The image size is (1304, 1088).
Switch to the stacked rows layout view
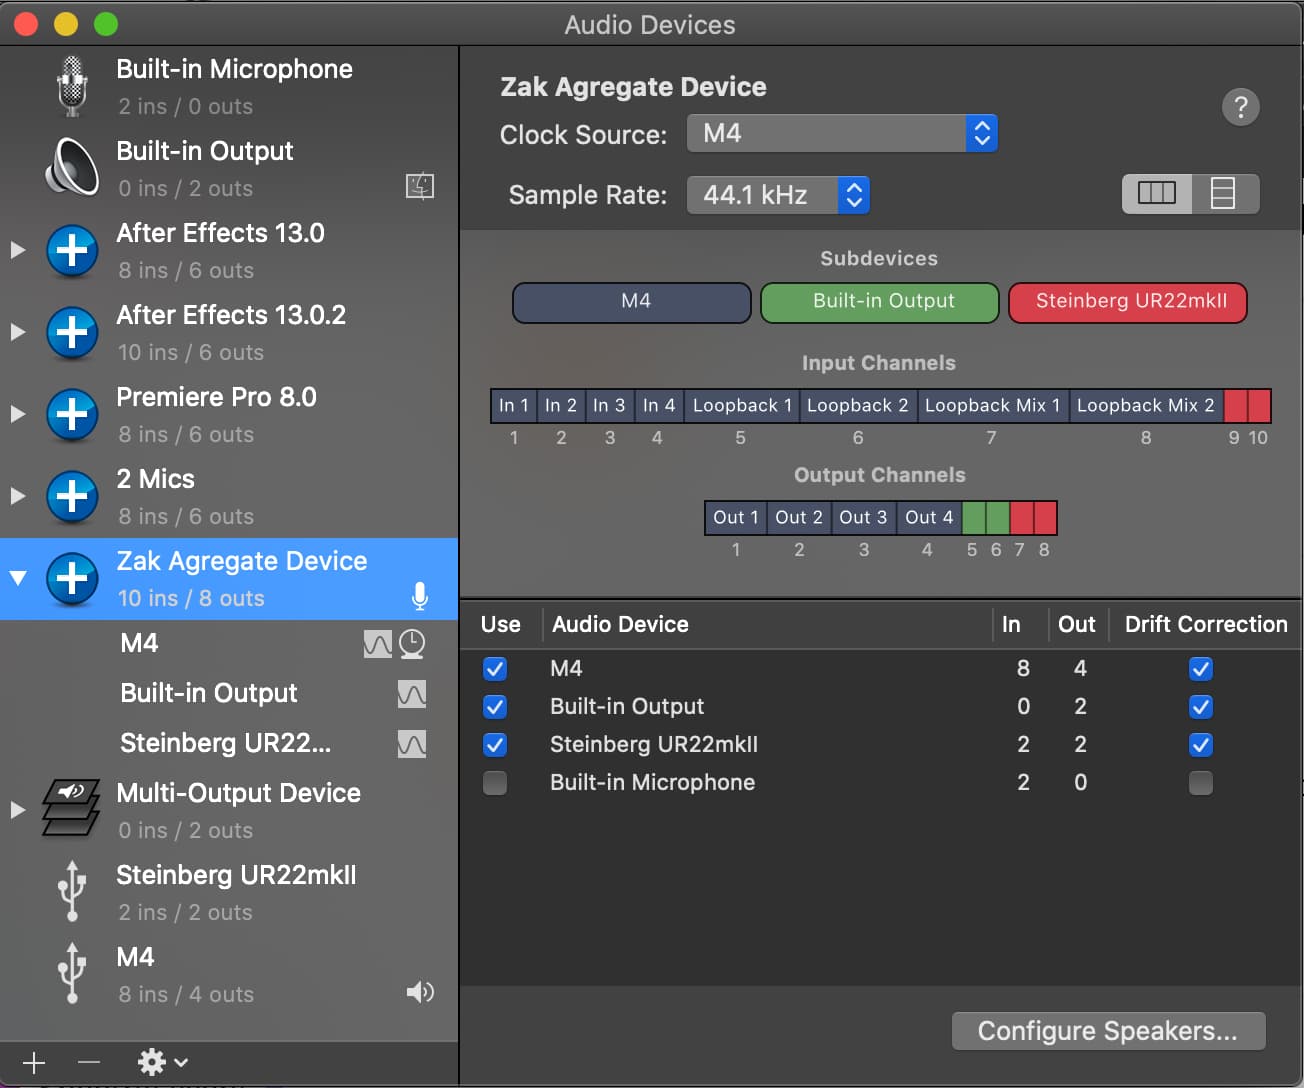pos(1224,193)
